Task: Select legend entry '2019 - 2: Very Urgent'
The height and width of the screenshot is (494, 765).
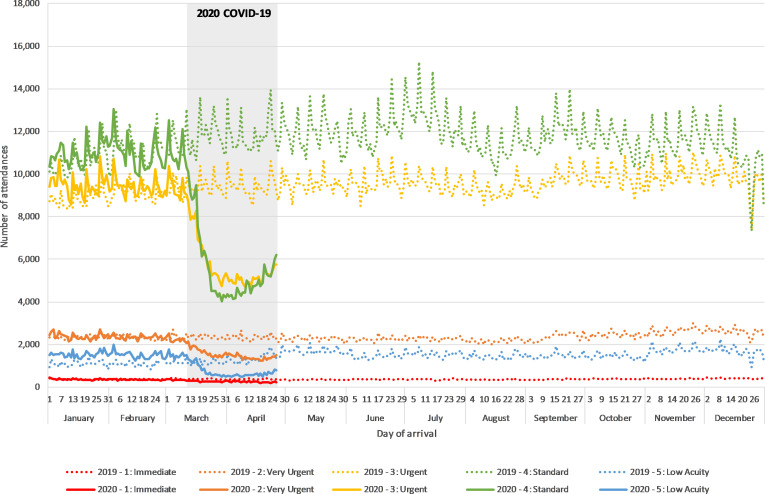Action: [257, 472]
